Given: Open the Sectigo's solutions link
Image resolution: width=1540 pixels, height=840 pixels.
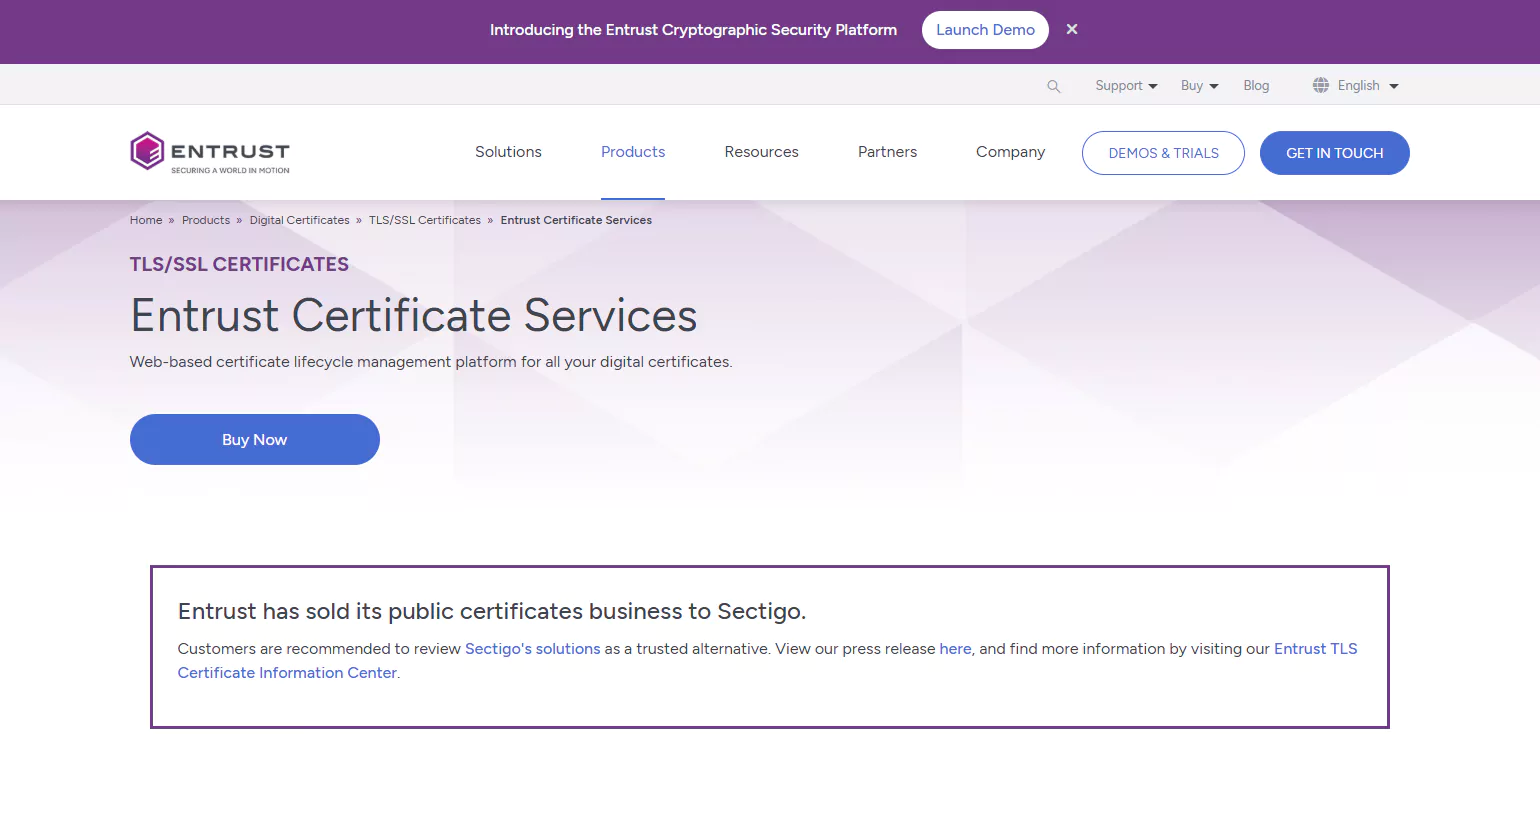Looking at the screenshot, I should point(532,649).
